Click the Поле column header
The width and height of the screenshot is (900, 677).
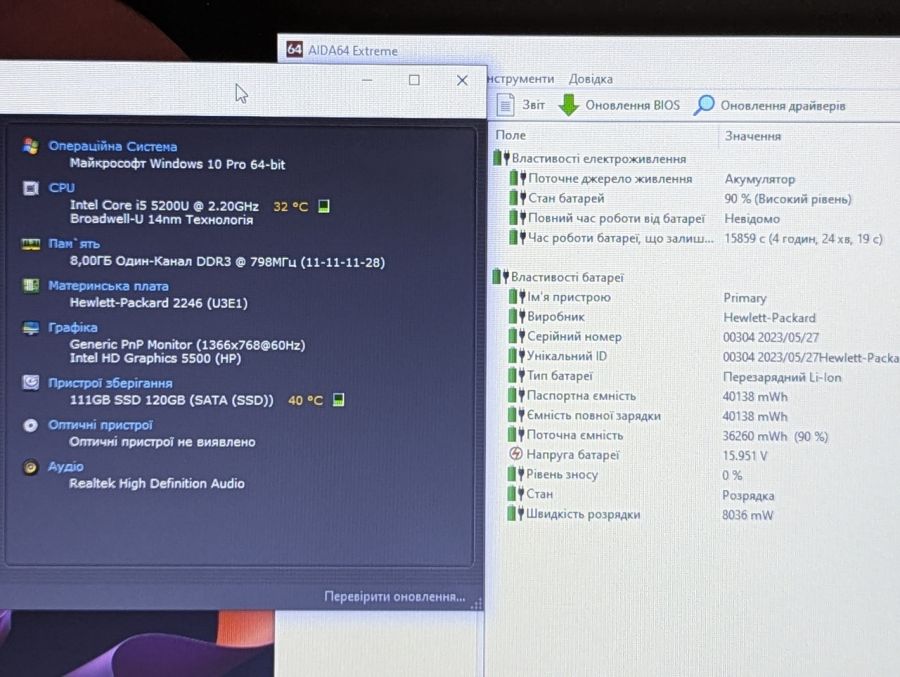point(510,135)
